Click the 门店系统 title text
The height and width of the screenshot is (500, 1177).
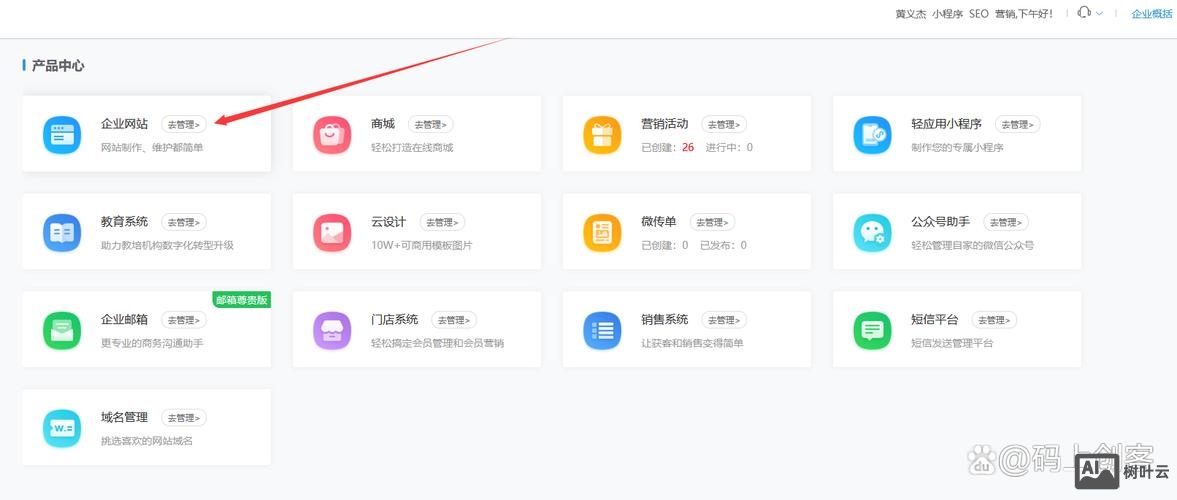click(x=395, y=319)
